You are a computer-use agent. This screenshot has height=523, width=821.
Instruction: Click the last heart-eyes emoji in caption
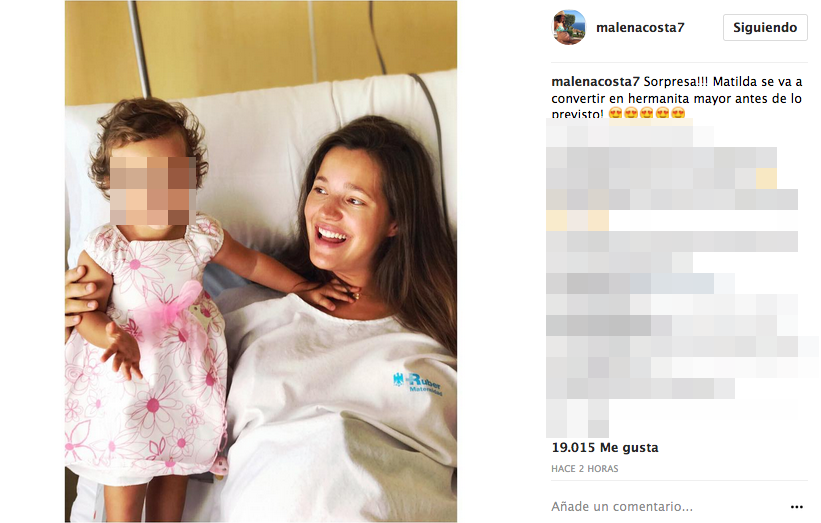coord(678,113)
